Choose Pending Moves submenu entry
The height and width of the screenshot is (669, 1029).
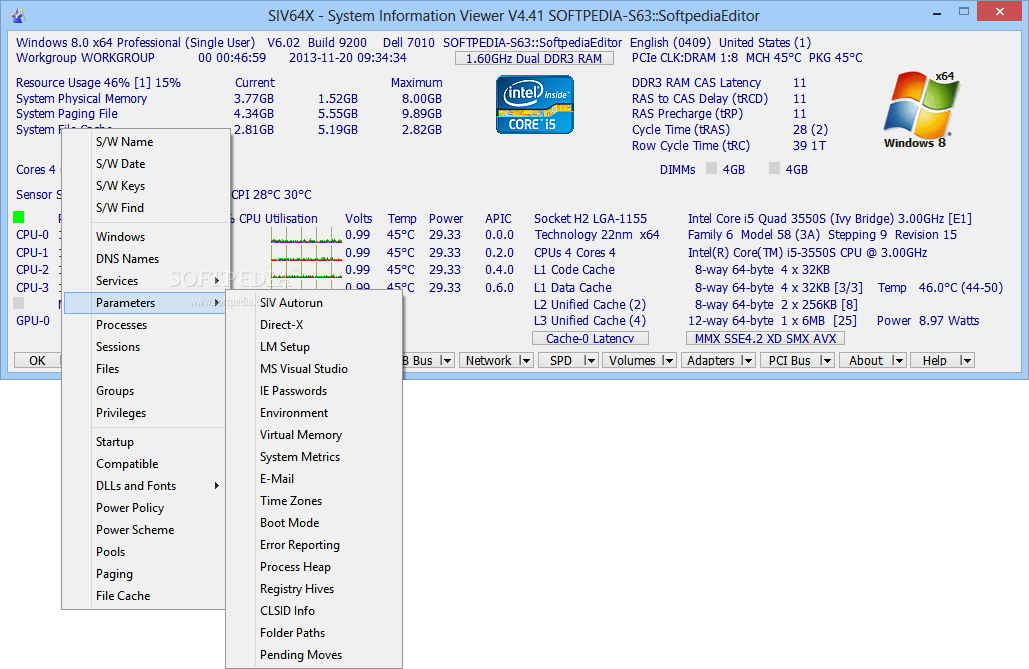tap(314, 655)
